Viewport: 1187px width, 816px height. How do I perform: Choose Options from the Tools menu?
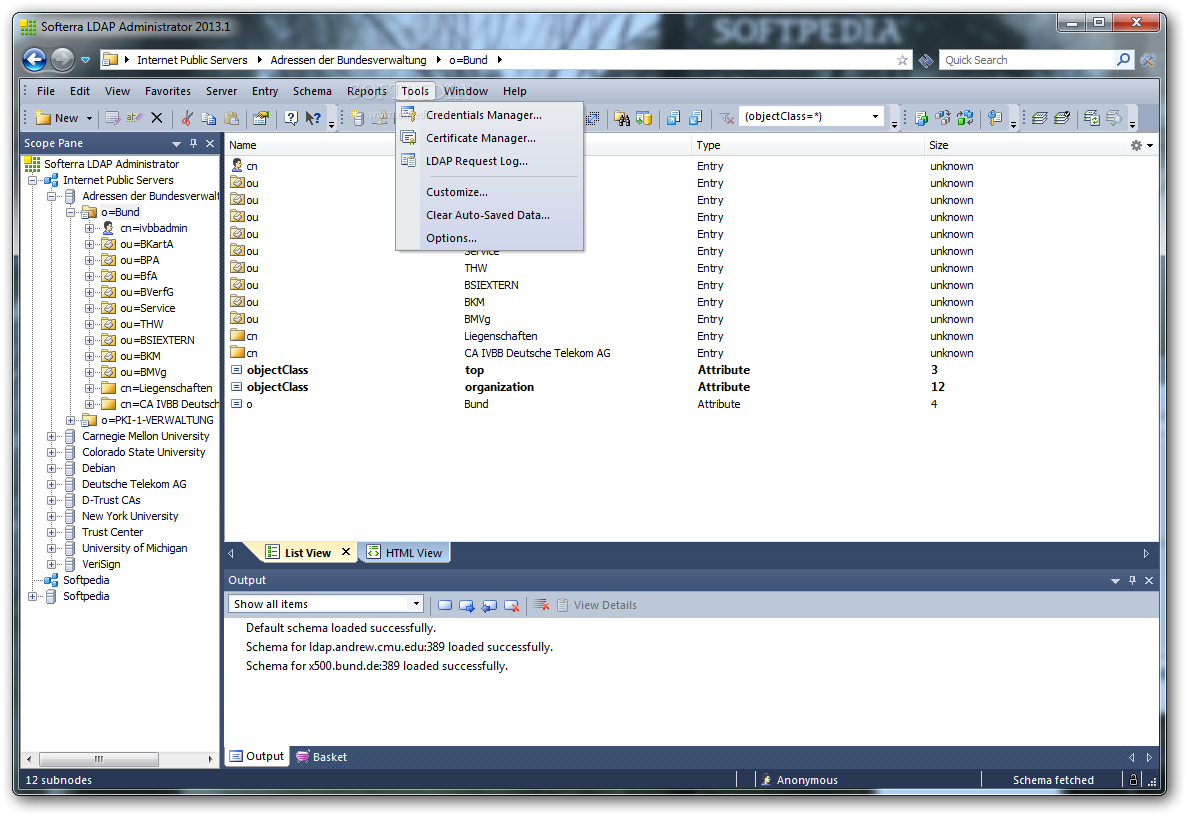(489, 238)
